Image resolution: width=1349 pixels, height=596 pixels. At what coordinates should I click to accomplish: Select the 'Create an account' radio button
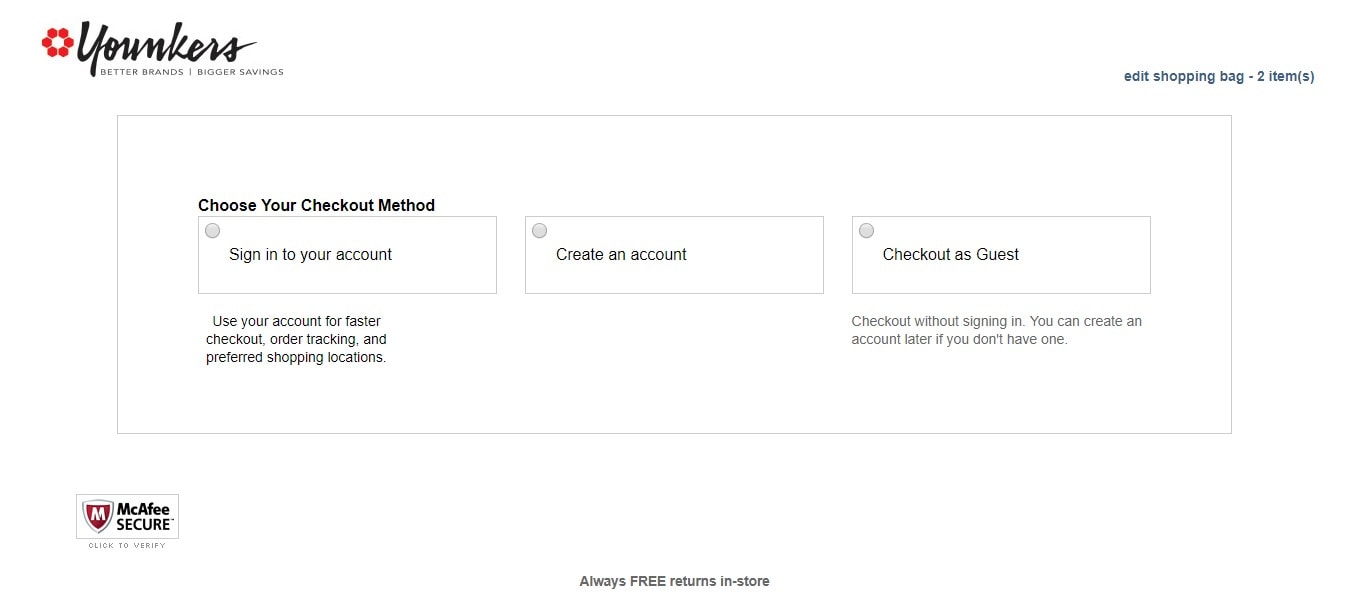(x=540, y=231)
